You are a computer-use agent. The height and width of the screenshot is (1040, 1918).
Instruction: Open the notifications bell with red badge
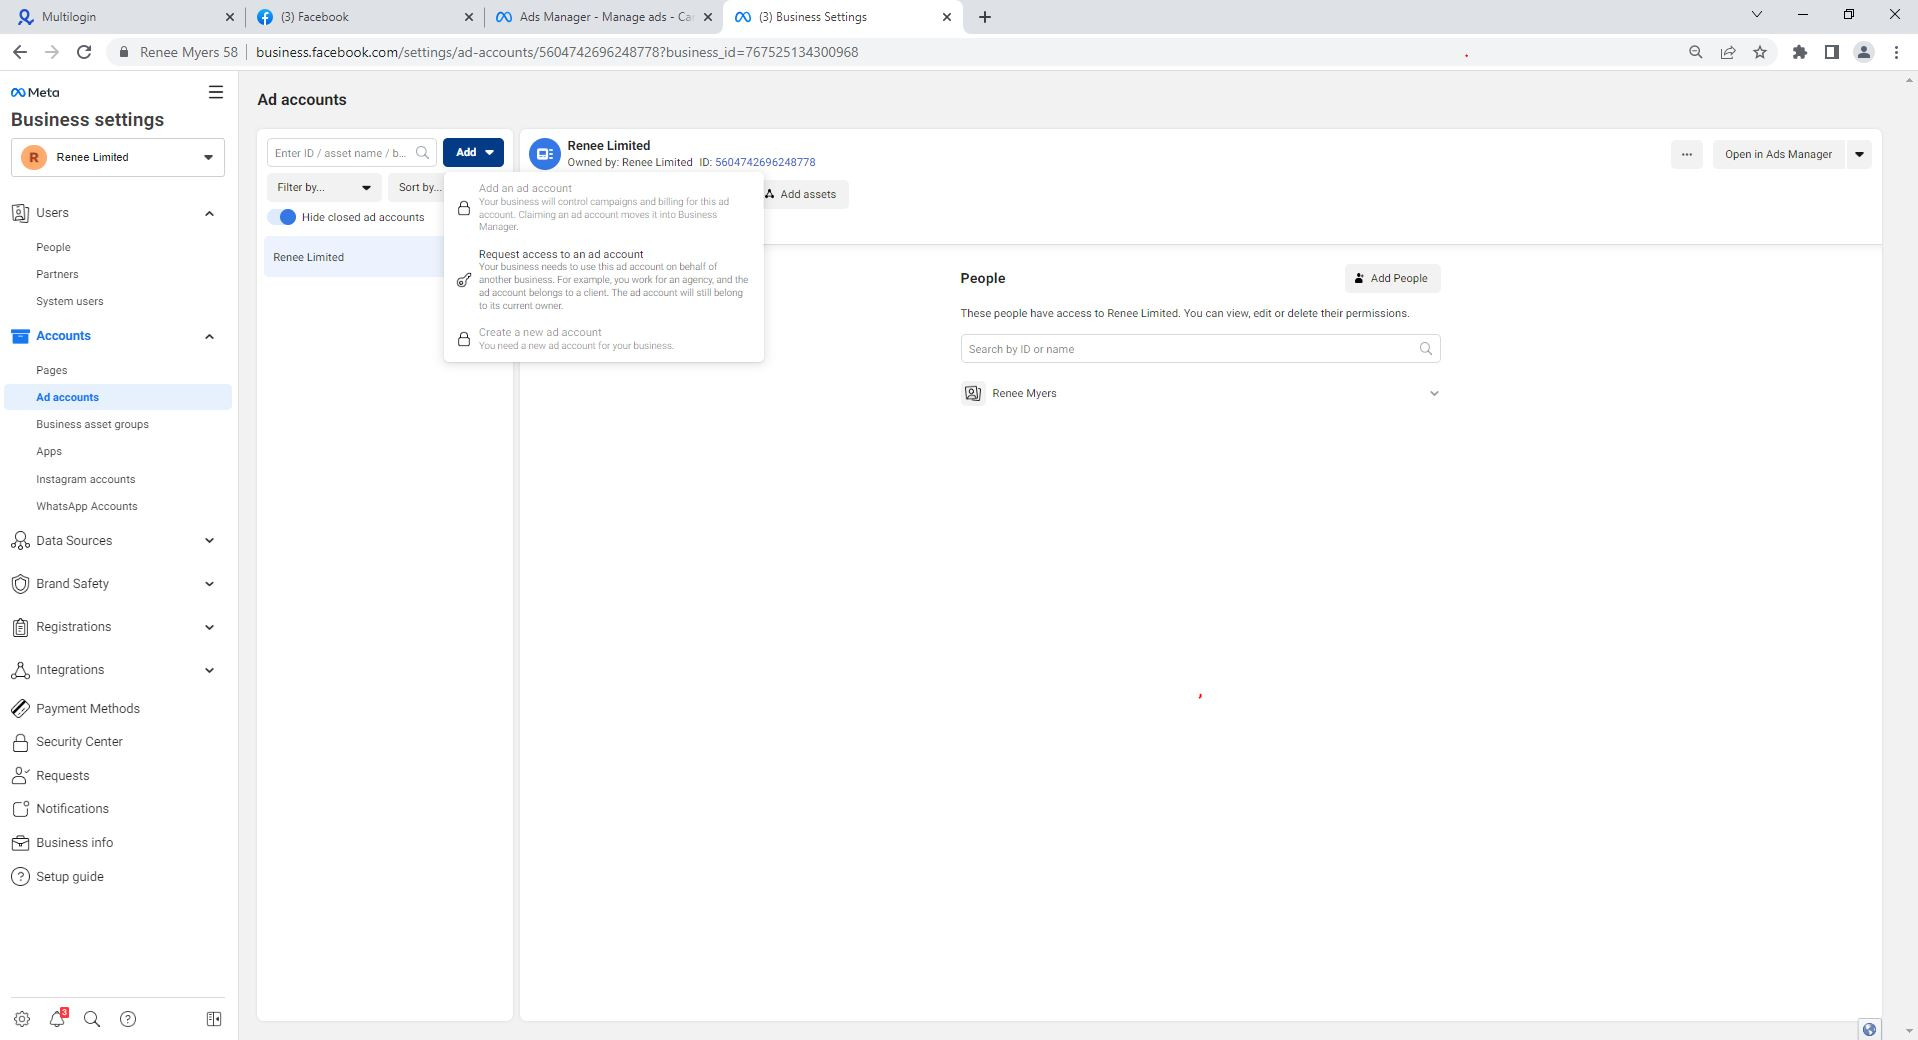click(57, 1018)
